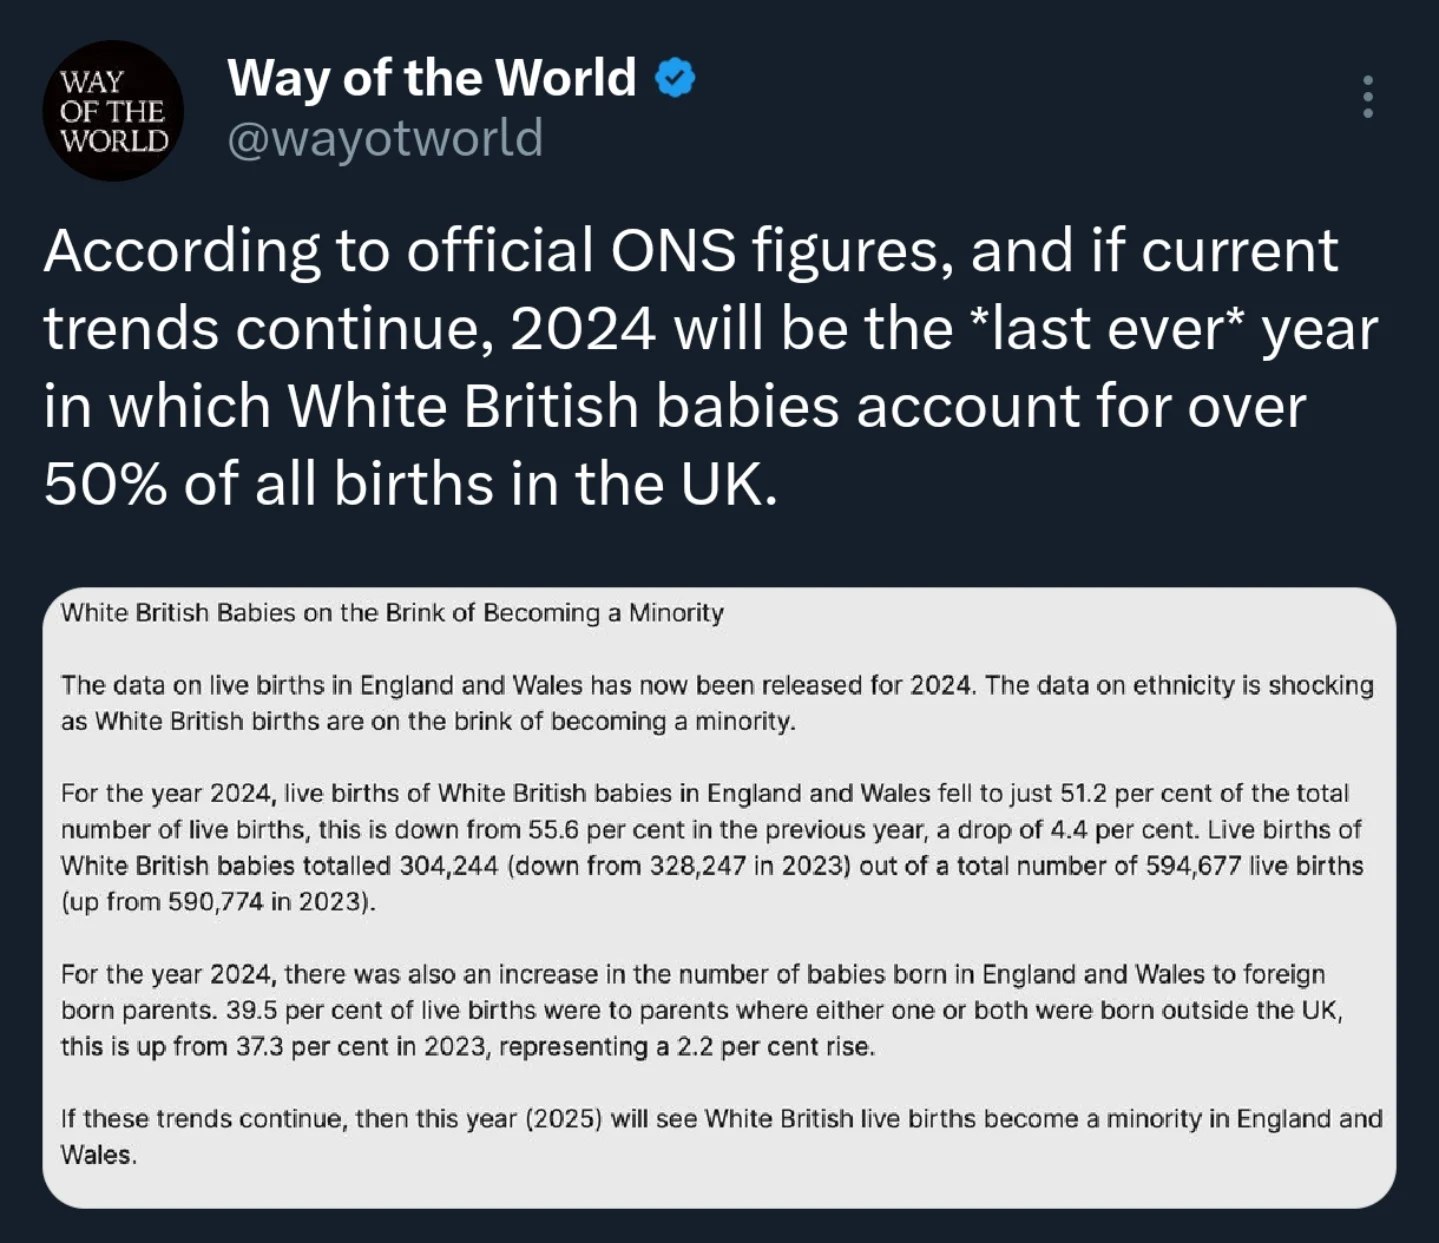
Task: Click the paragraph about foreign born parents
Action: click(x=702, y=1010)
